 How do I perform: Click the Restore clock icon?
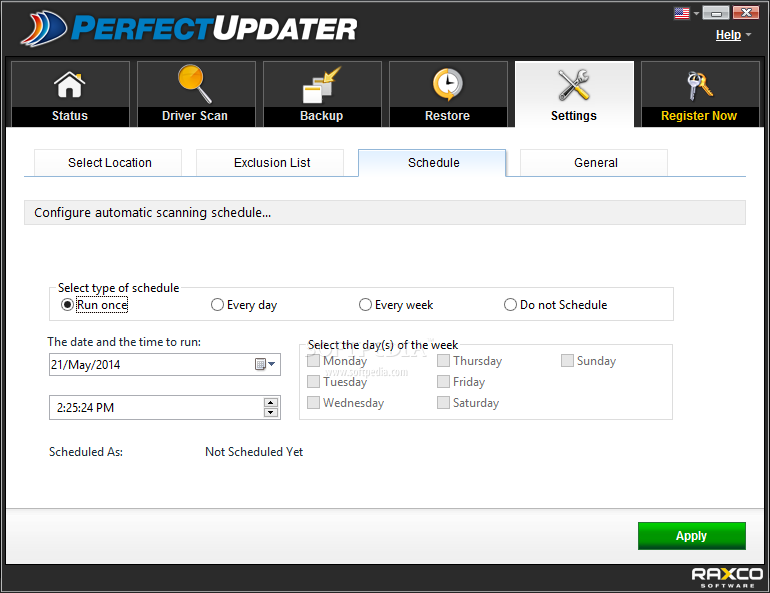[447, 84]
